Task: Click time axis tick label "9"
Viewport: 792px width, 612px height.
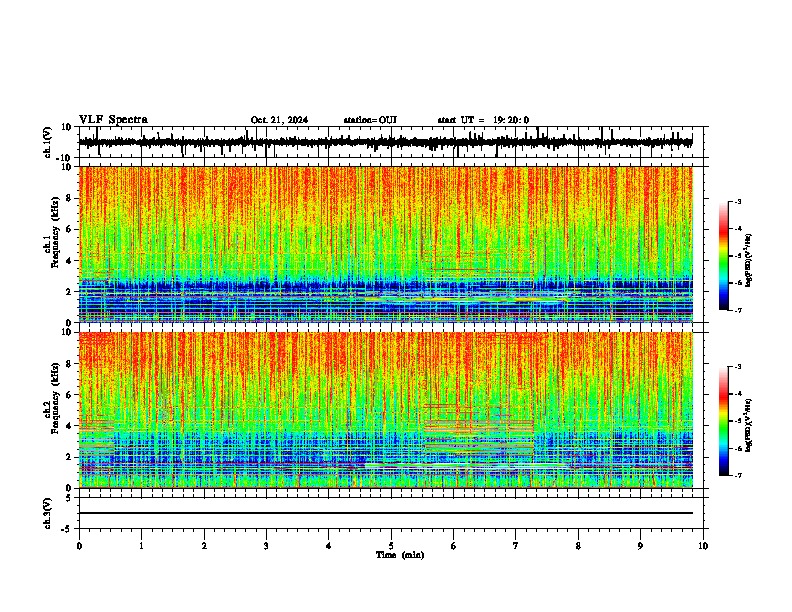Action: tap(640, 546)
